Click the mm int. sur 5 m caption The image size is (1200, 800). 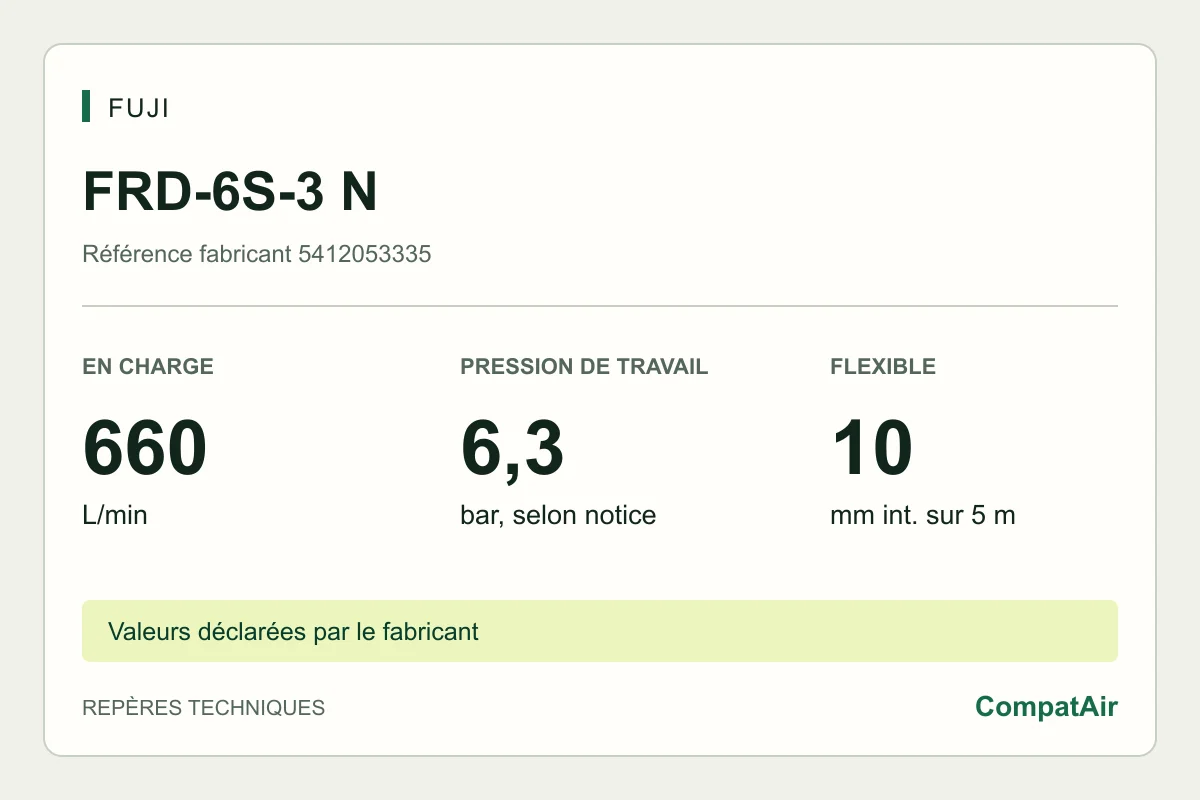click(923, 516)
